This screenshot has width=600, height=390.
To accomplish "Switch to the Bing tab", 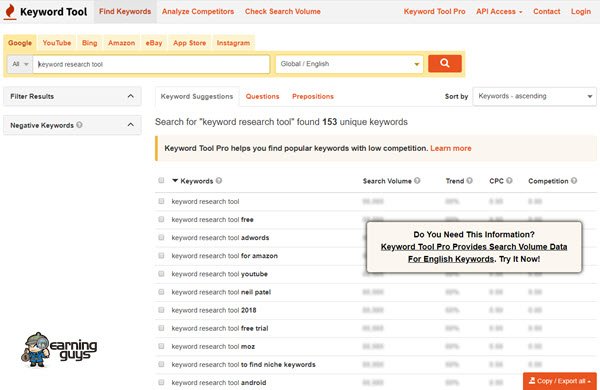I will (x=90, y=43).
